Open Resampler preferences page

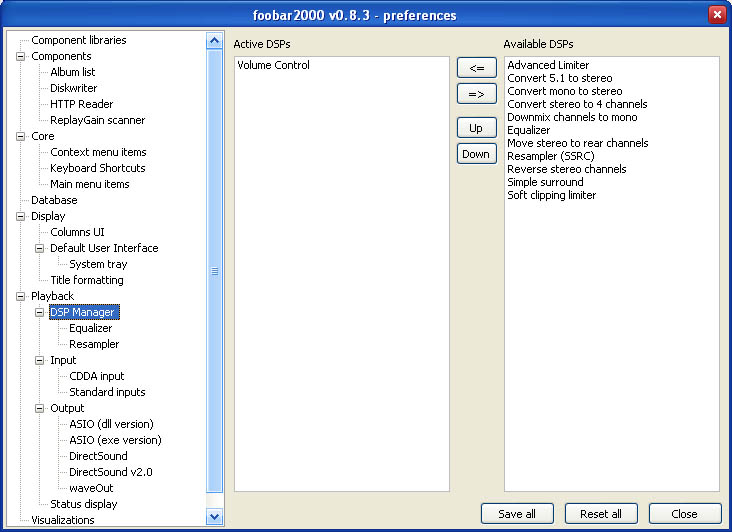tap(94, 344)
